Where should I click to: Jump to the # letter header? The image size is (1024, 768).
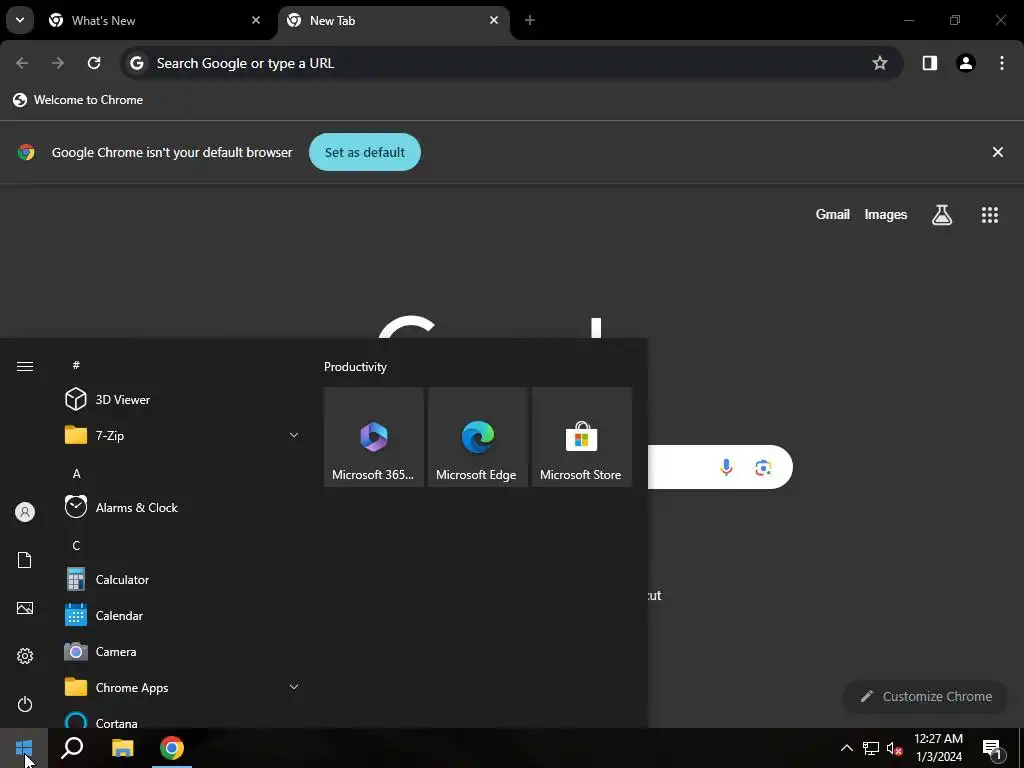76,365
